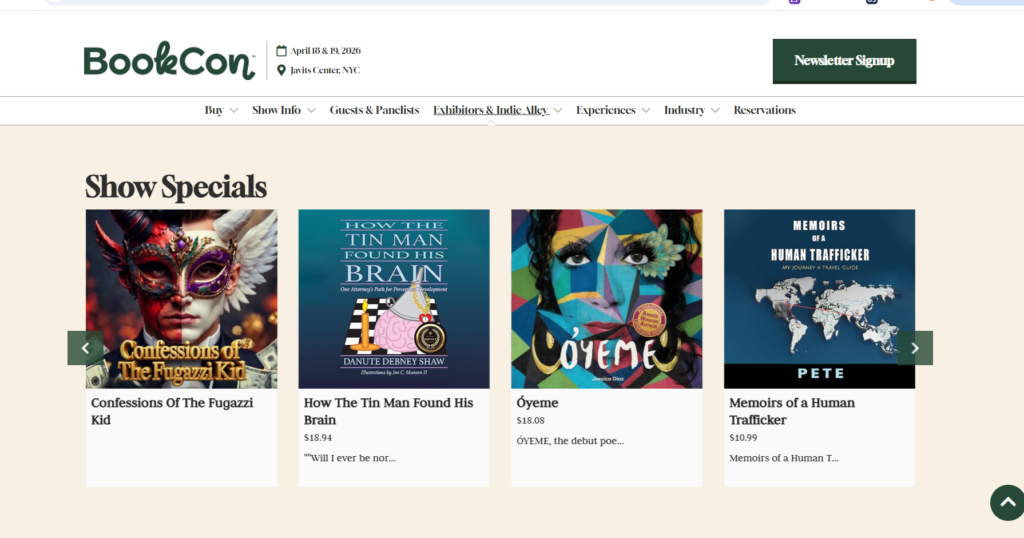This screenshot has width=1024, height=538.
Task: Open the Reservations page
Action: 764,110
